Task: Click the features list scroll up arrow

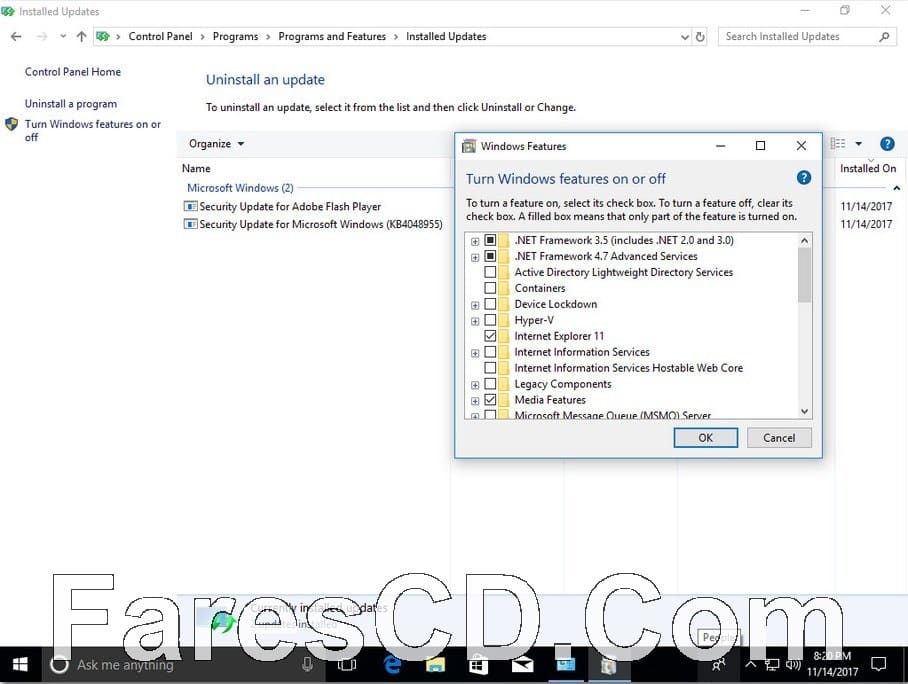Action: click(x=804, y=240)
